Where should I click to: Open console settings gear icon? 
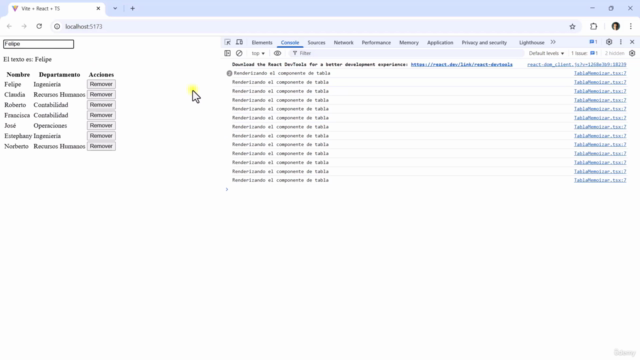point(632,53)
